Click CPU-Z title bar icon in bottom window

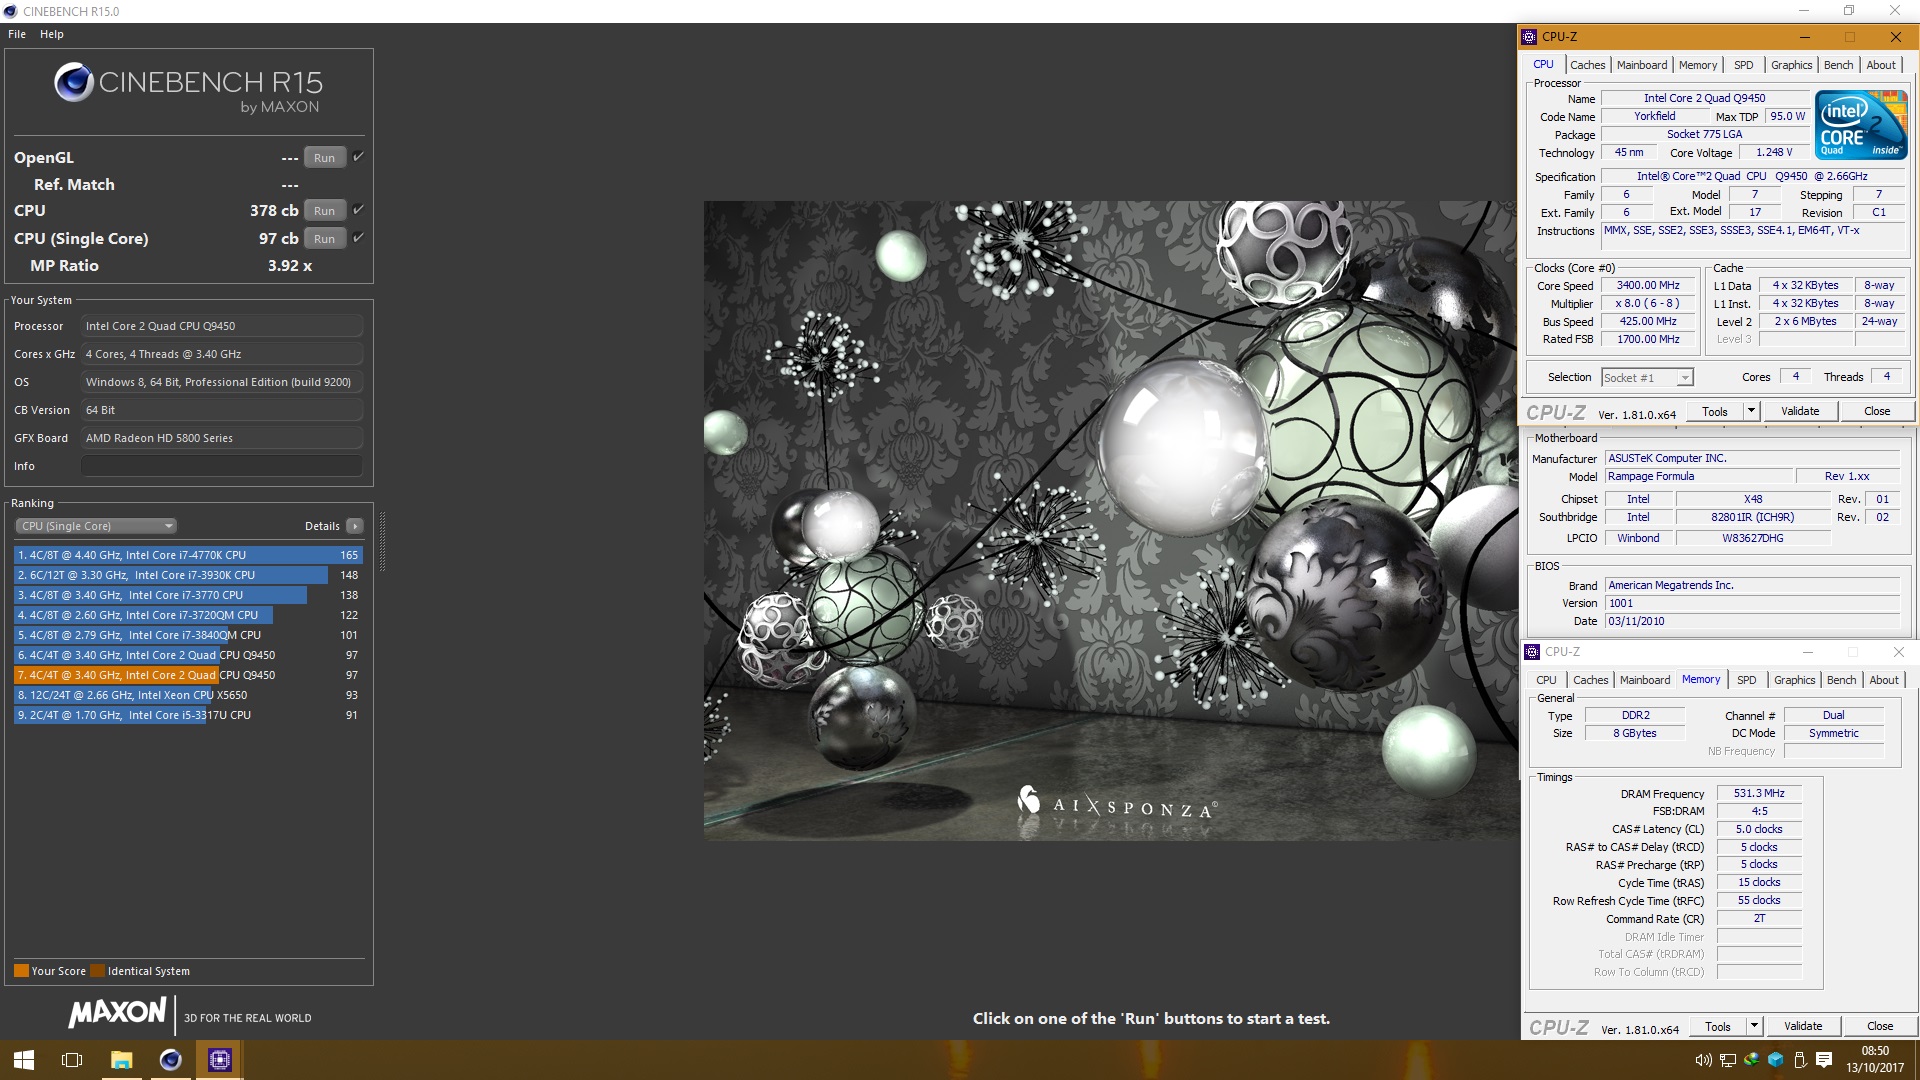coord(1532,652)
